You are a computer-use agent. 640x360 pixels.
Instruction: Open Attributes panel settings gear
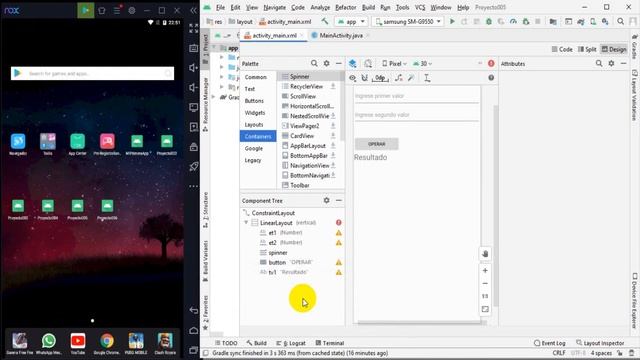click(x=611, y=63)
